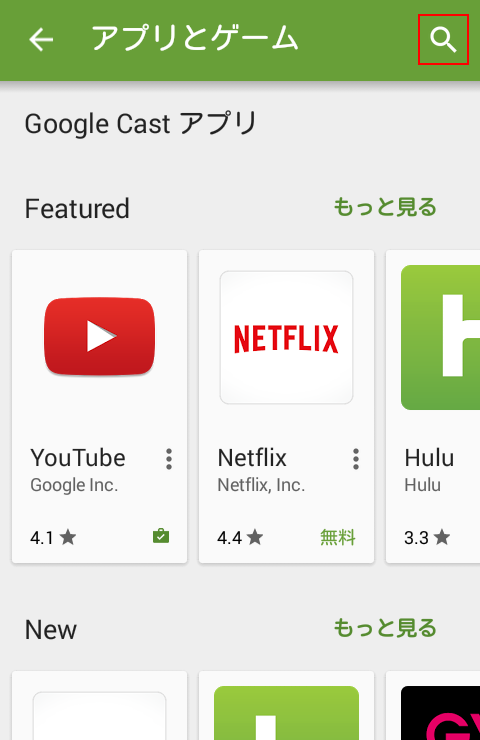Open YouTube card overflow menu
The width and height of the screenshot is (480, 740).
169,459
